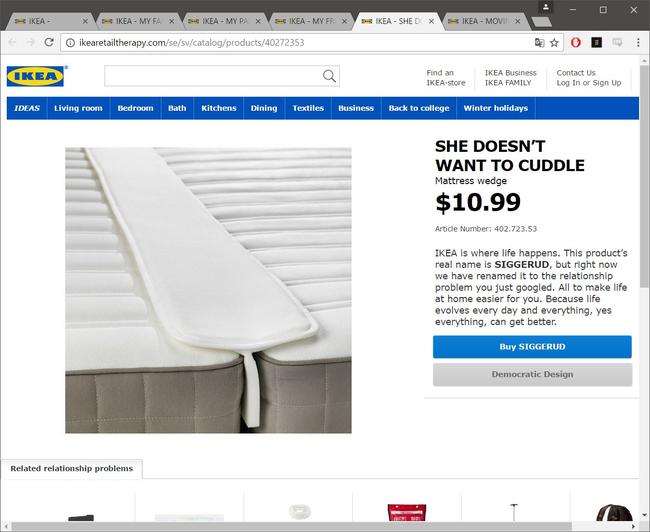View site information icon in address bar
The image size is (650, 532).
[x=70, y=43]
